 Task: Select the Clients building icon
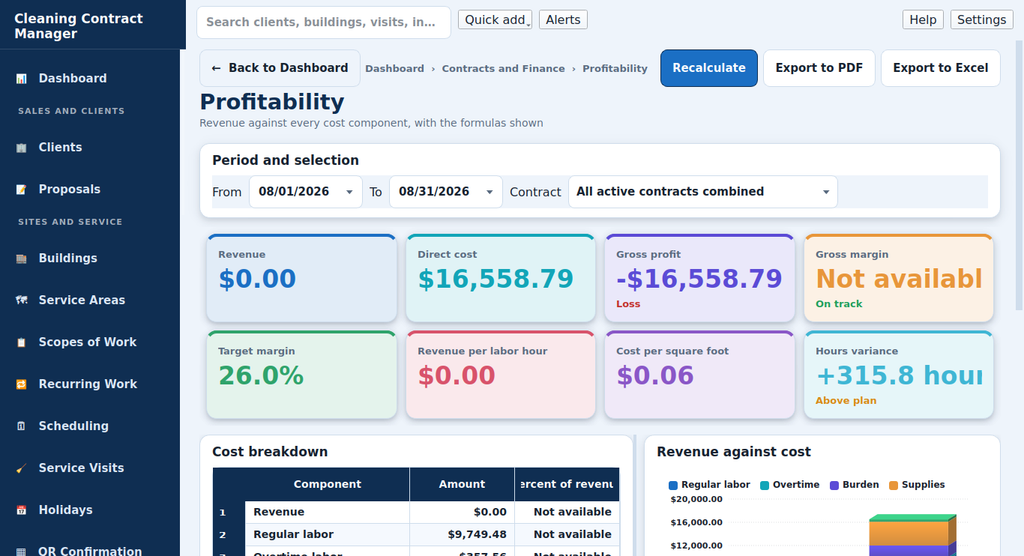pyautogui.click(x=22, y=148)
